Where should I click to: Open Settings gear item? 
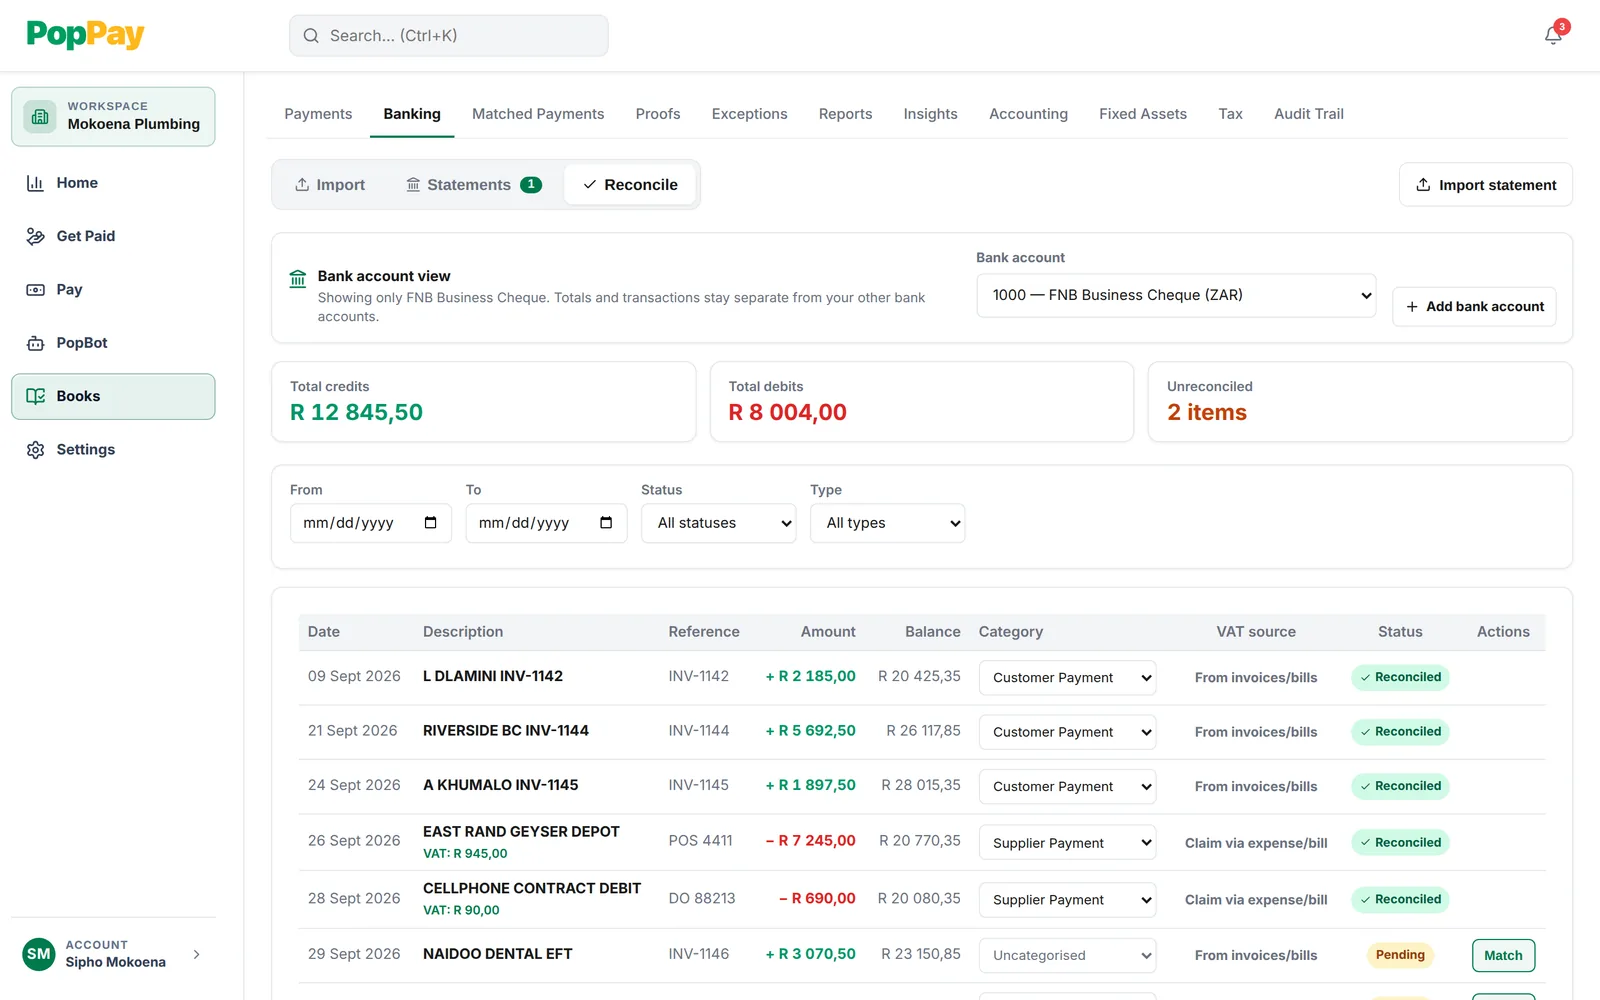113,449
